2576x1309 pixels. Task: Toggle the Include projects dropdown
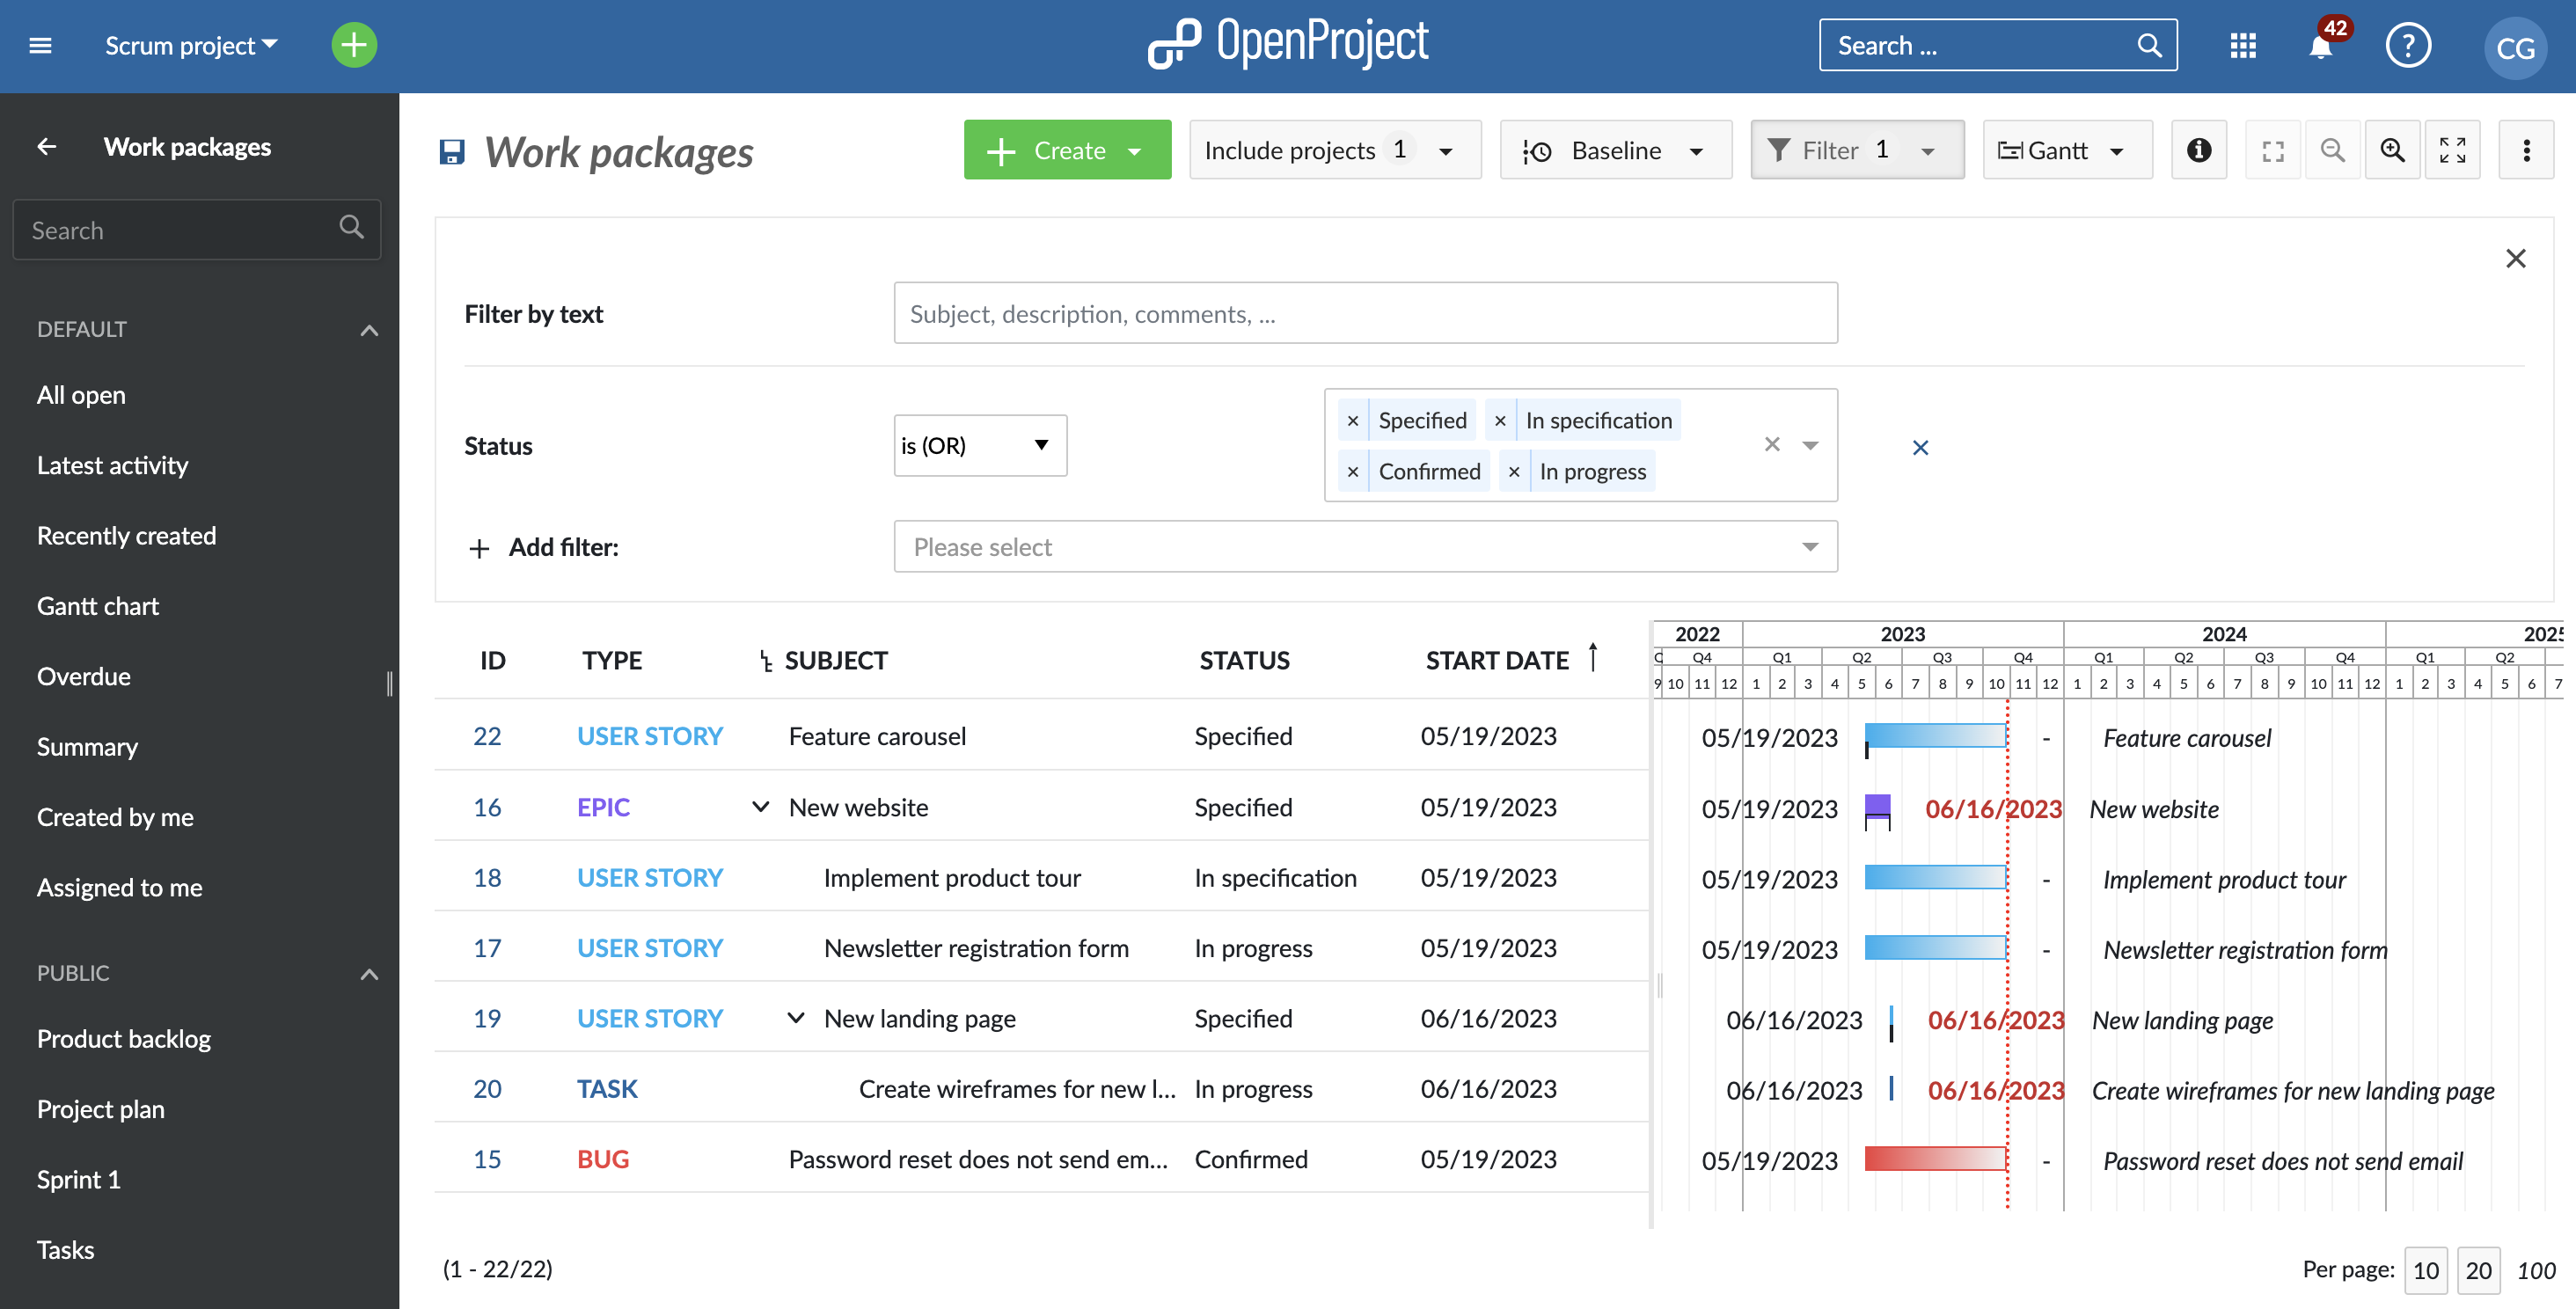coord(1447,149)
